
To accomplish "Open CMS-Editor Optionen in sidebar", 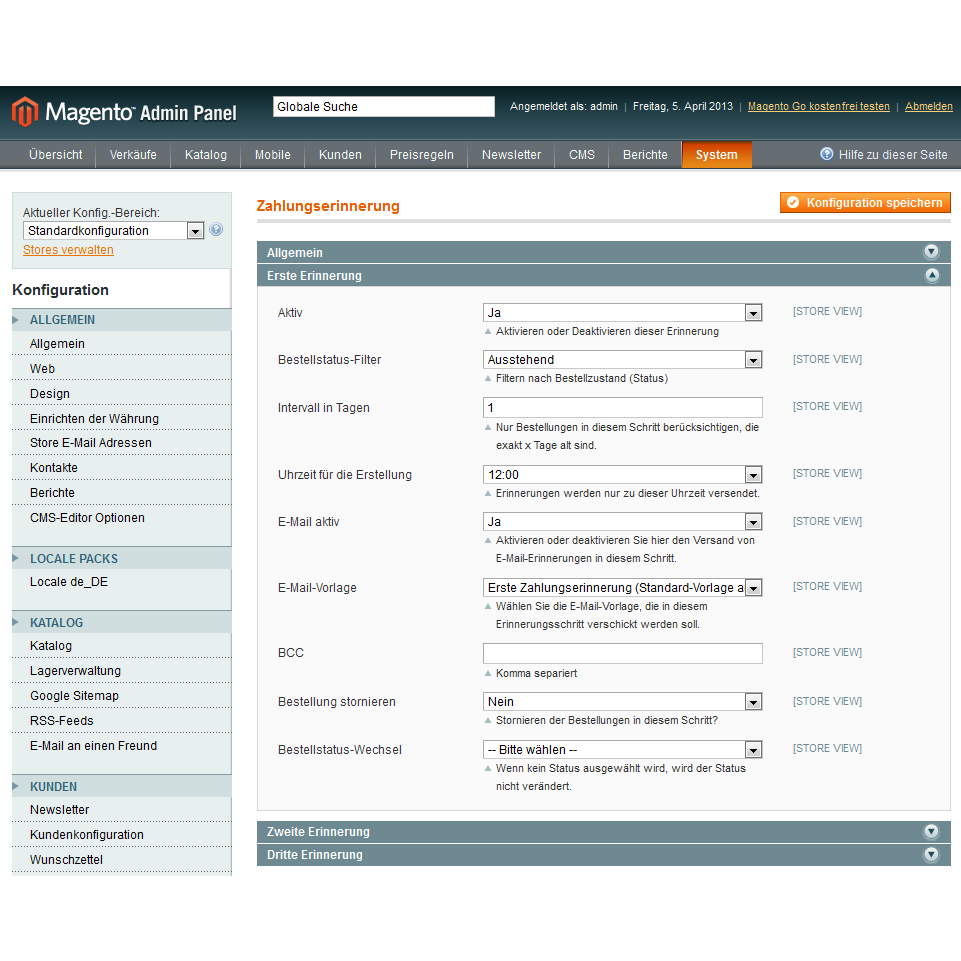I will (121, 518).
